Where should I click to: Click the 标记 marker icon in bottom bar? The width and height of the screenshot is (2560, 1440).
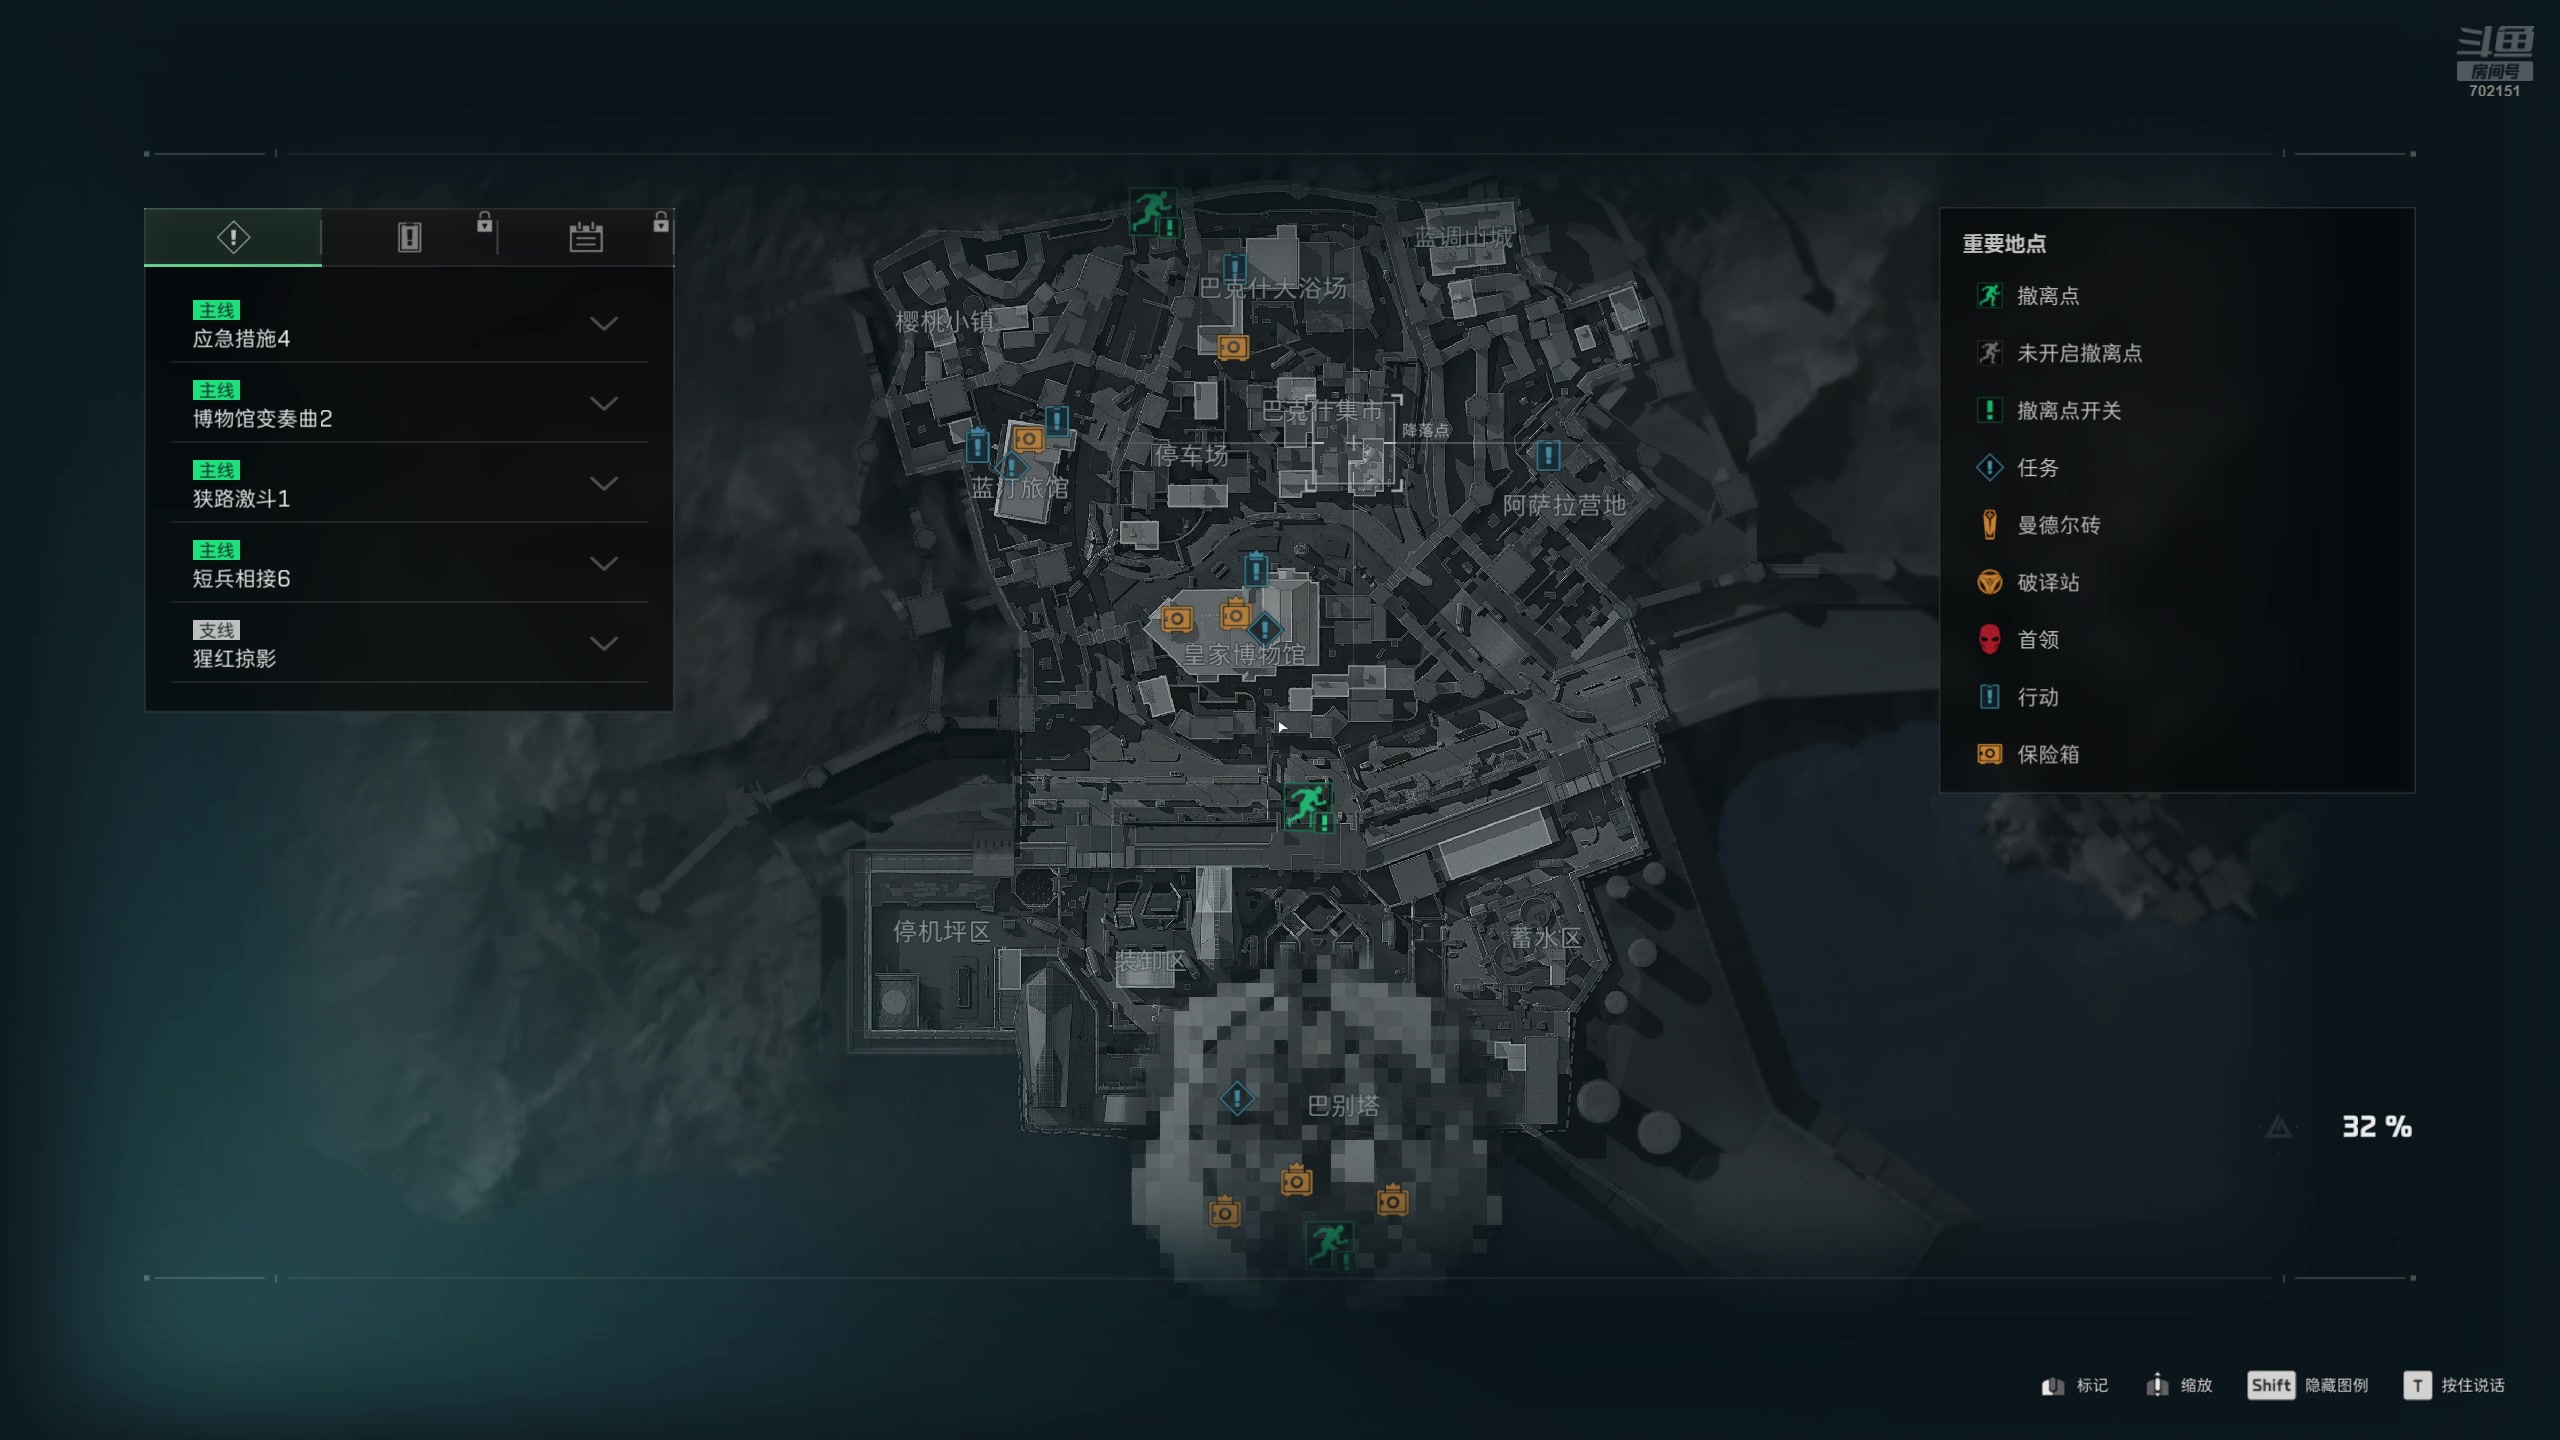[2053, 1385]
